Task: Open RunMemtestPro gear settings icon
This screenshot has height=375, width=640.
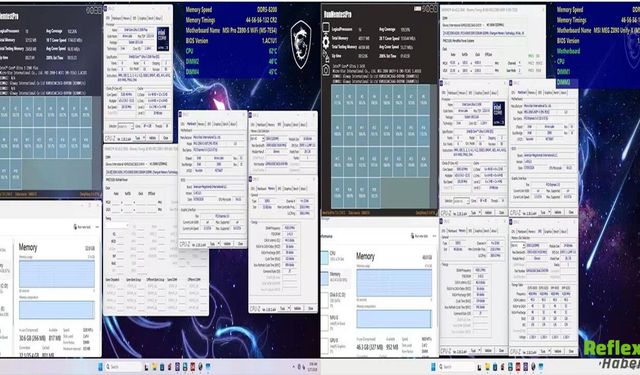Action: (326, 42)
